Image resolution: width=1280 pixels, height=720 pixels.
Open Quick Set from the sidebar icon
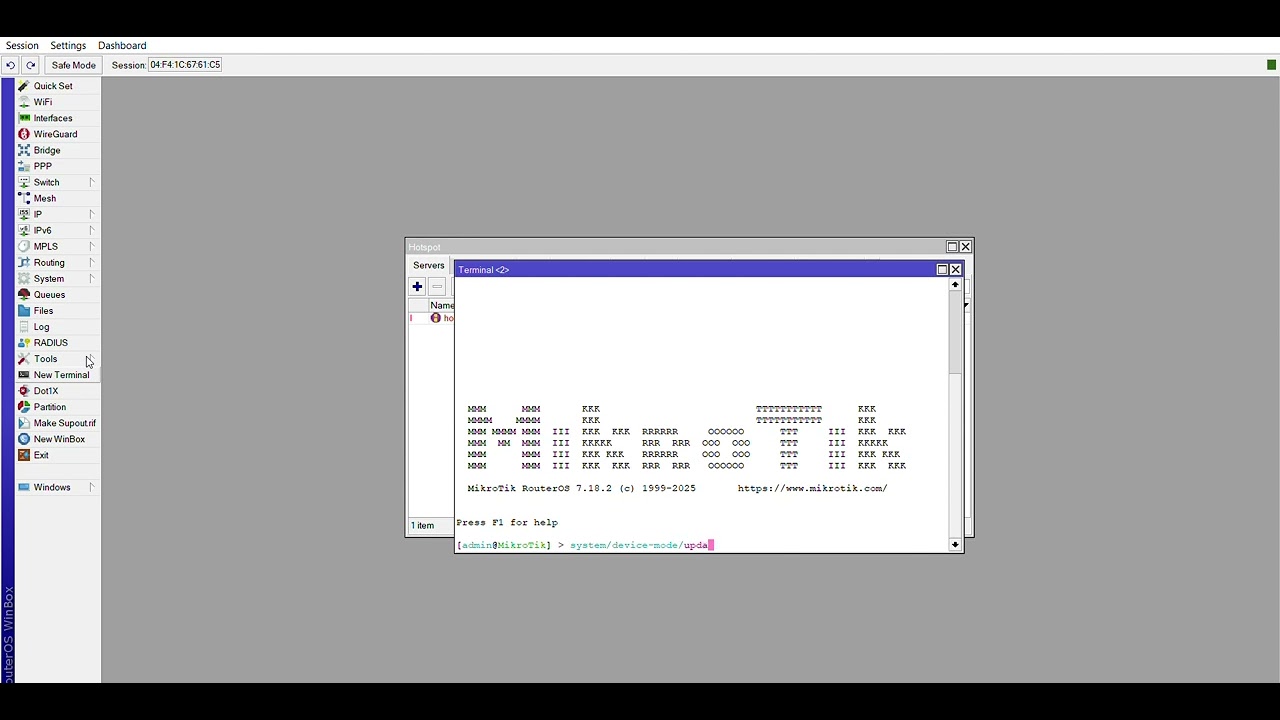[x=24, y=86]
